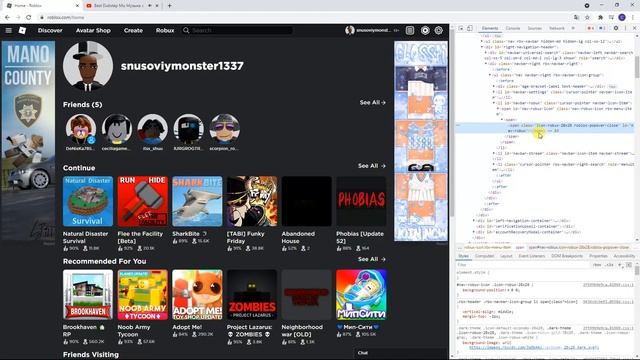Image resolution: width=640 pixels, height=360 pixels.
Task: Open the Chat bar
Action: tap(402, 353)
